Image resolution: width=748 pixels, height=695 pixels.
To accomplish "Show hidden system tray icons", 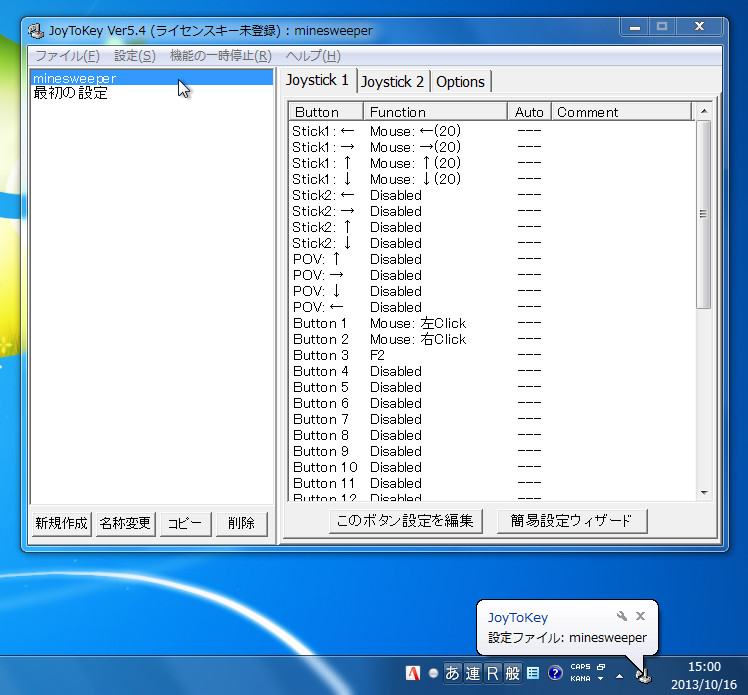I will pyautogui.click(x=619, y=676).
